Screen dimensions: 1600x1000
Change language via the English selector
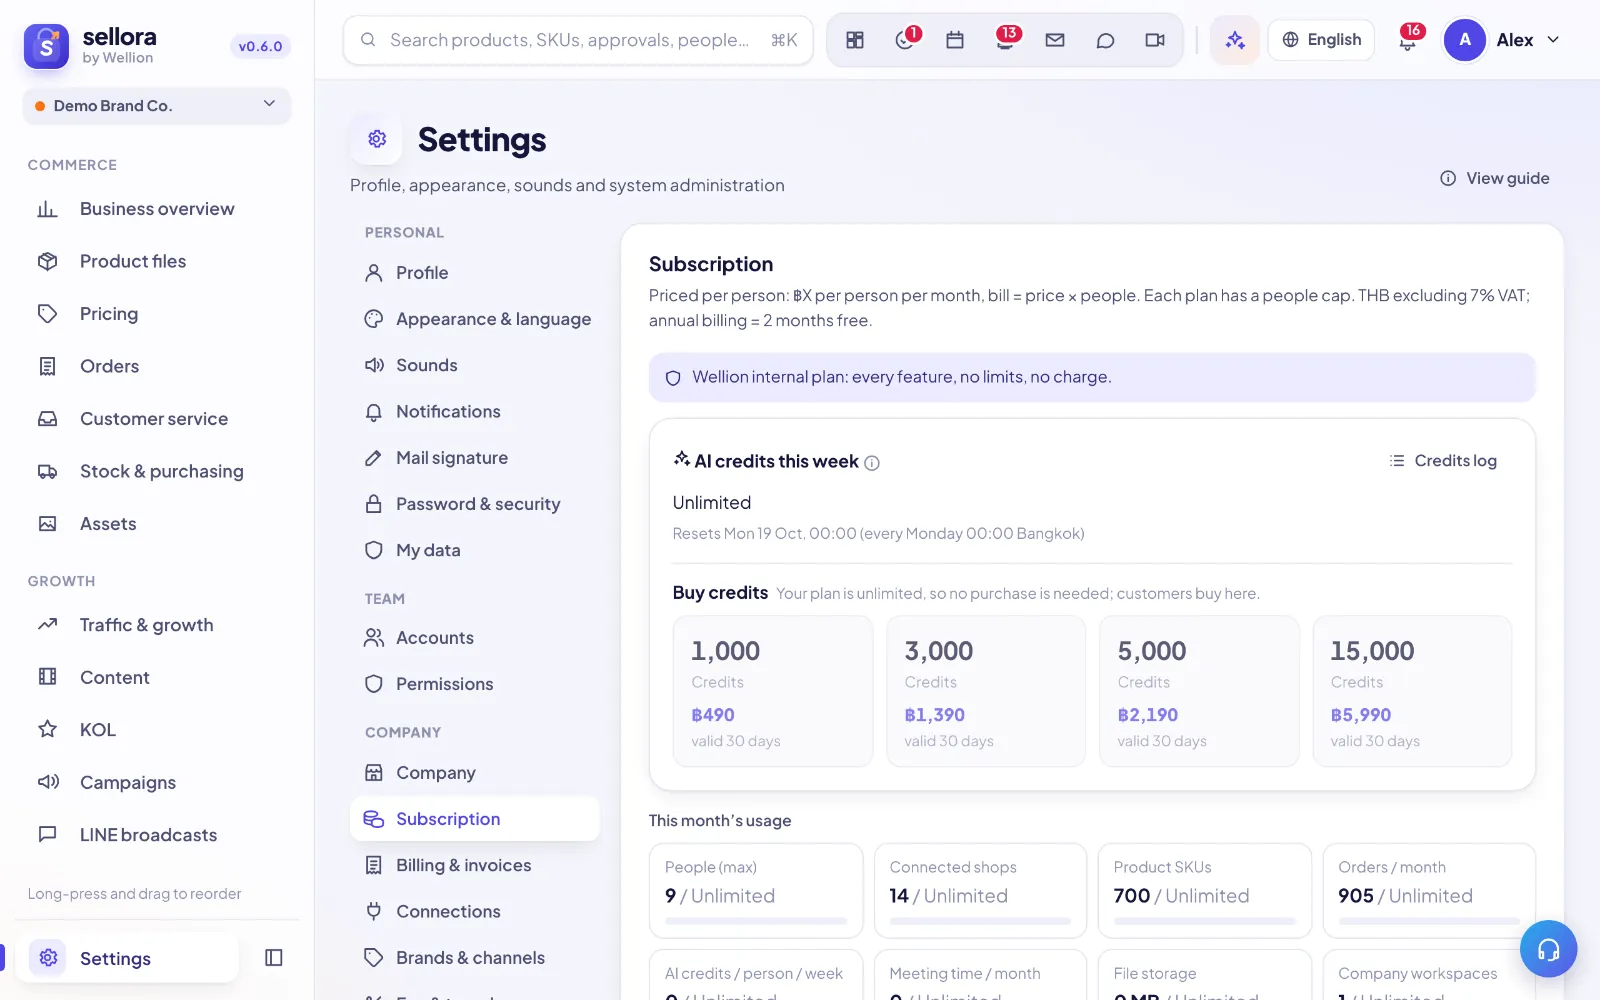click(1321, 40)
